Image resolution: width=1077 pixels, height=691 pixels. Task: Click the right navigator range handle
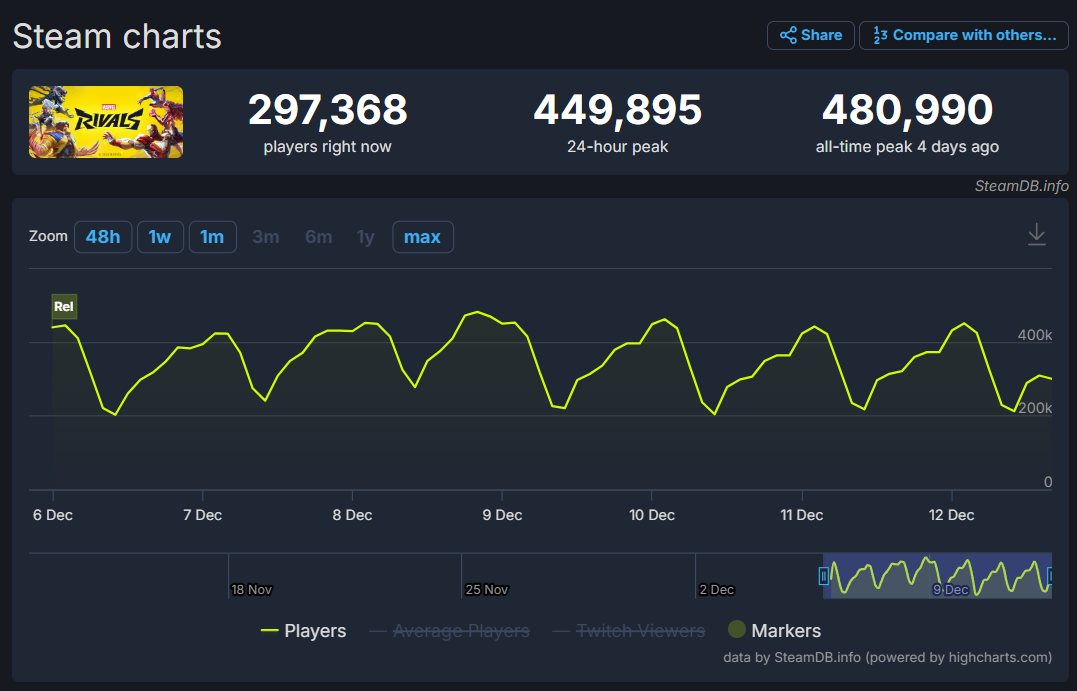(x=1050, y=576)
